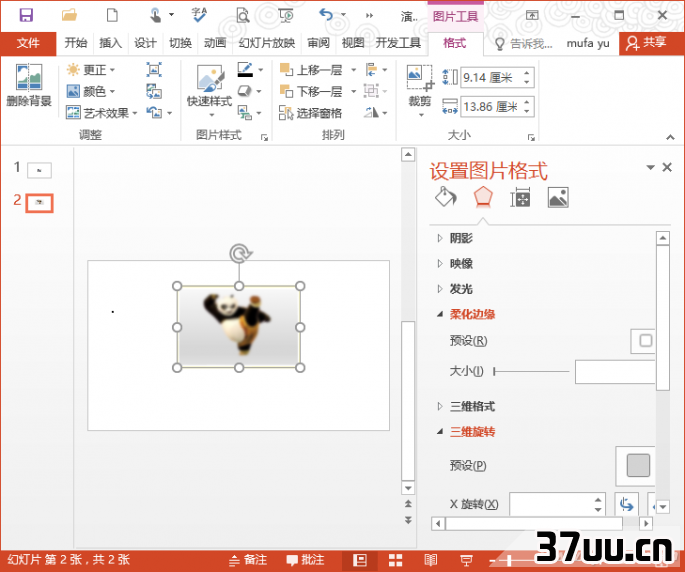Open the Picture tab icon in pane
The image size is (685, 572).
tap(558, 198)
